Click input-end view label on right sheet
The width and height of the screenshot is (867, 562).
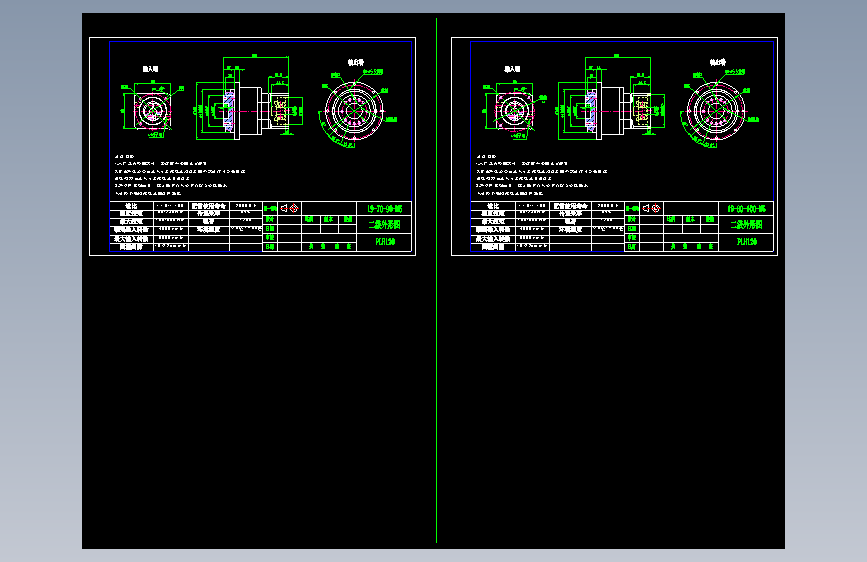pos(512,69)
